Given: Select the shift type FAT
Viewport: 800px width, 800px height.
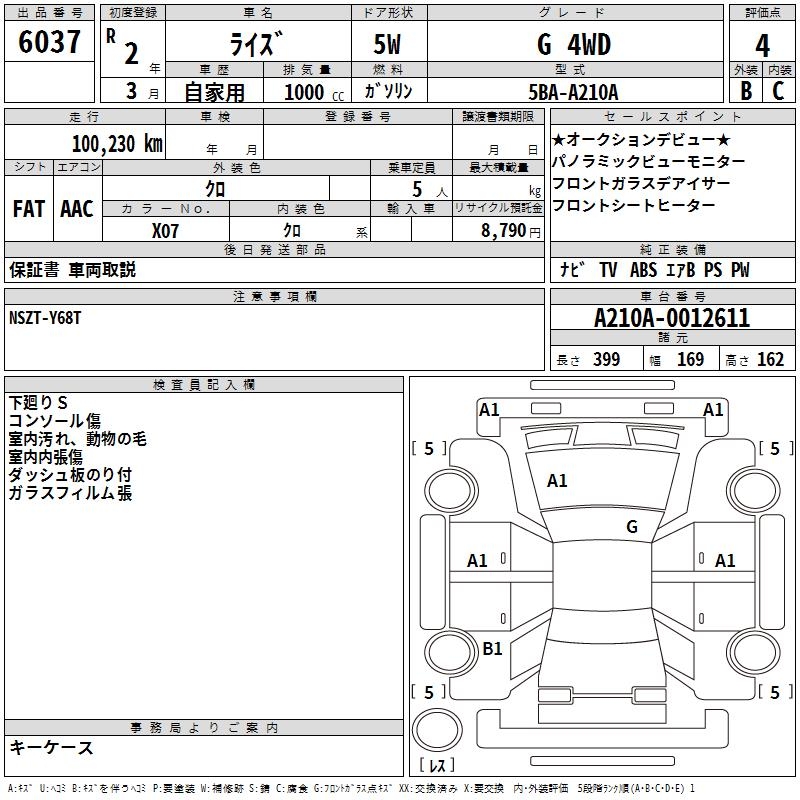Looking at the screenshot, I should (29, 209).
